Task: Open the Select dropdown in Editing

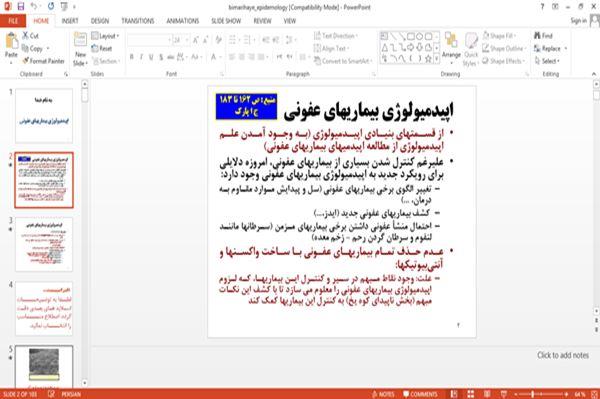Action: [x=547, y=61]
